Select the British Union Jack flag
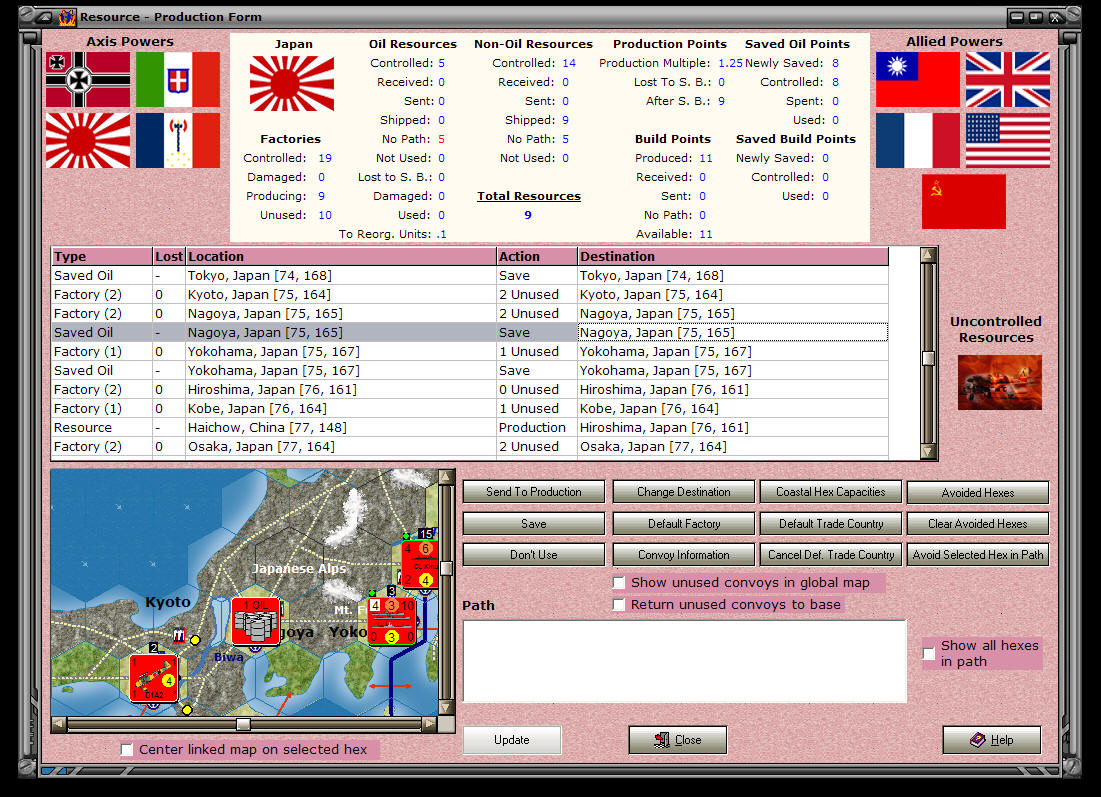This screenshot has height=797, width=1101. coord(1007,79)
